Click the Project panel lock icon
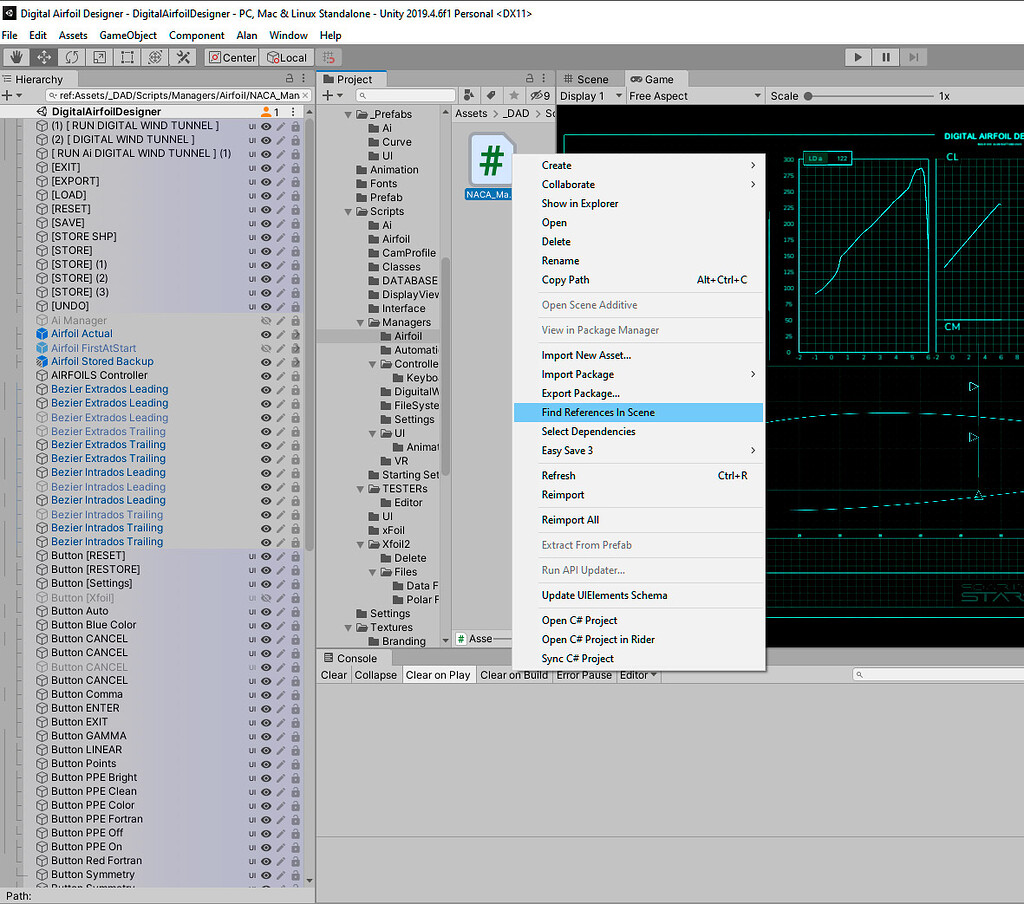The image size is (1024, 904). [528, 79]
